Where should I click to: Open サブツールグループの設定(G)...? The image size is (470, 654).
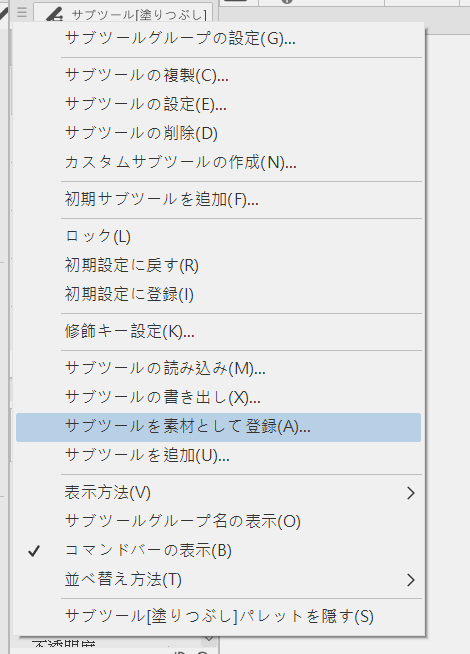[x=219, y=38]
